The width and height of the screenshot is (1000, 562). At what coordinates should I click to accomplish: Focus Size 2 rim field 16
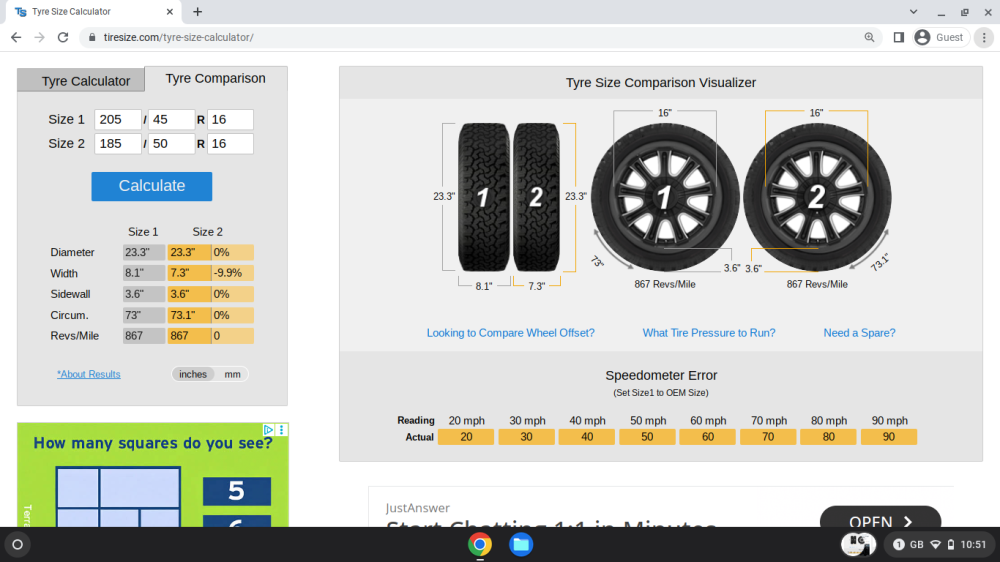tap(230, 144)
